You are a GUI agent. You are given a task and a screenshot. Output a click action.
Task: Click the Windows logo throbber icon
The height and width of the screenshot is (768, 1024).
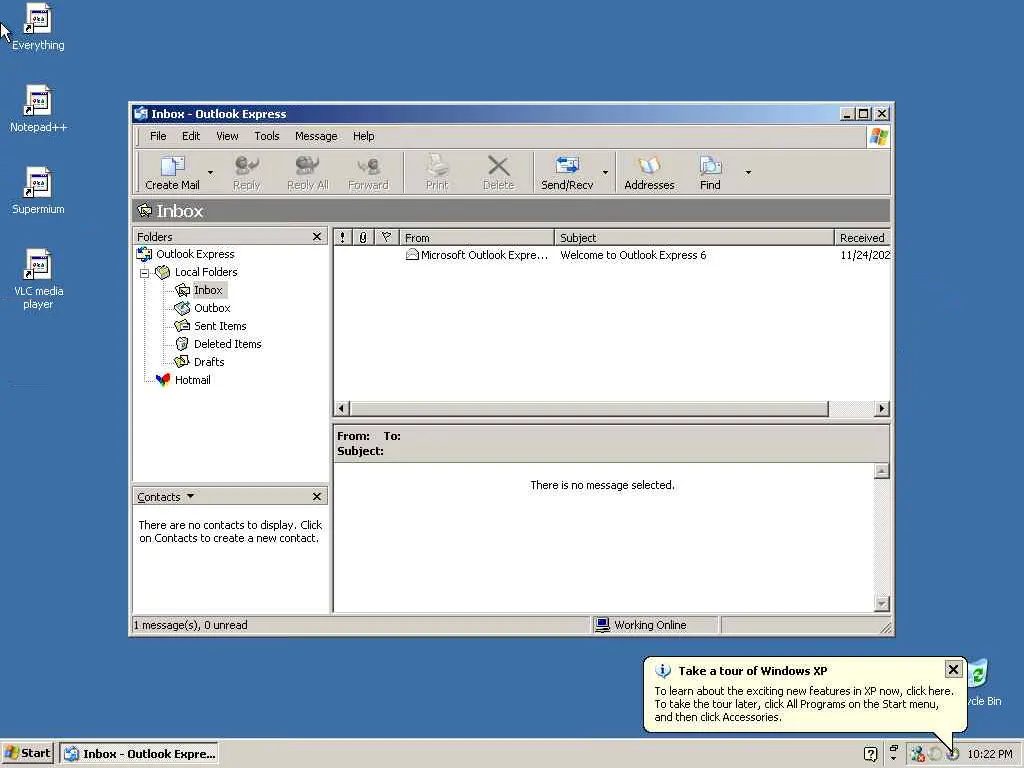click(878, 136)
